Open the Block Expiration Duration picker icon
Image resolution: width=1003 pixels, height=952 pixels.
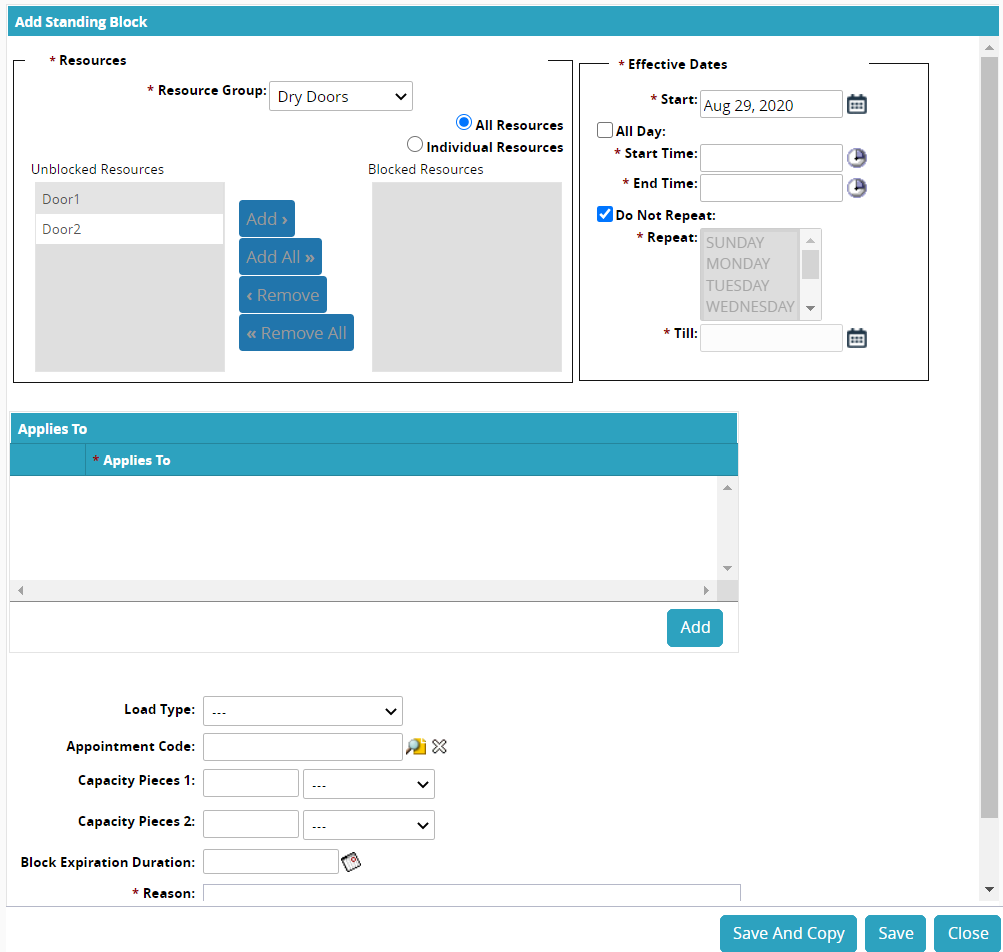350,862
